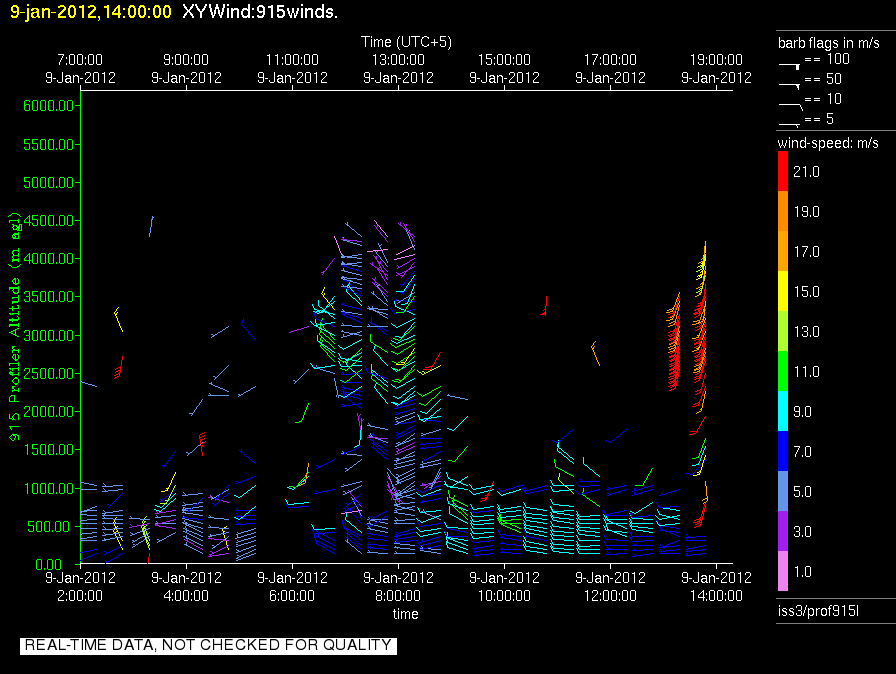Click the 'Time (UTC+5)' top axis label
Viewport: 896px width, 674px height.
pyautogui.click(x=406, y=42)
